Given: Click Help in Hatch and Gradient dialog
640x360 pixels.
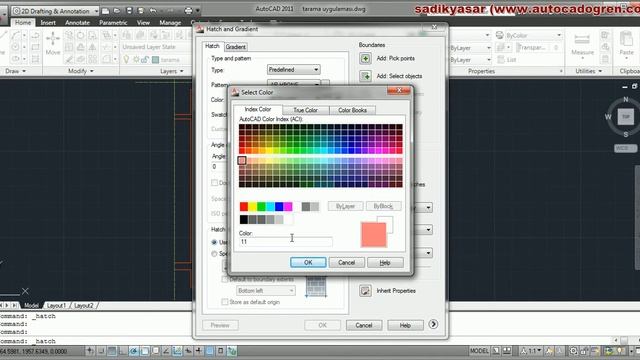Looking at the screenshot, I should click(405, 325).
